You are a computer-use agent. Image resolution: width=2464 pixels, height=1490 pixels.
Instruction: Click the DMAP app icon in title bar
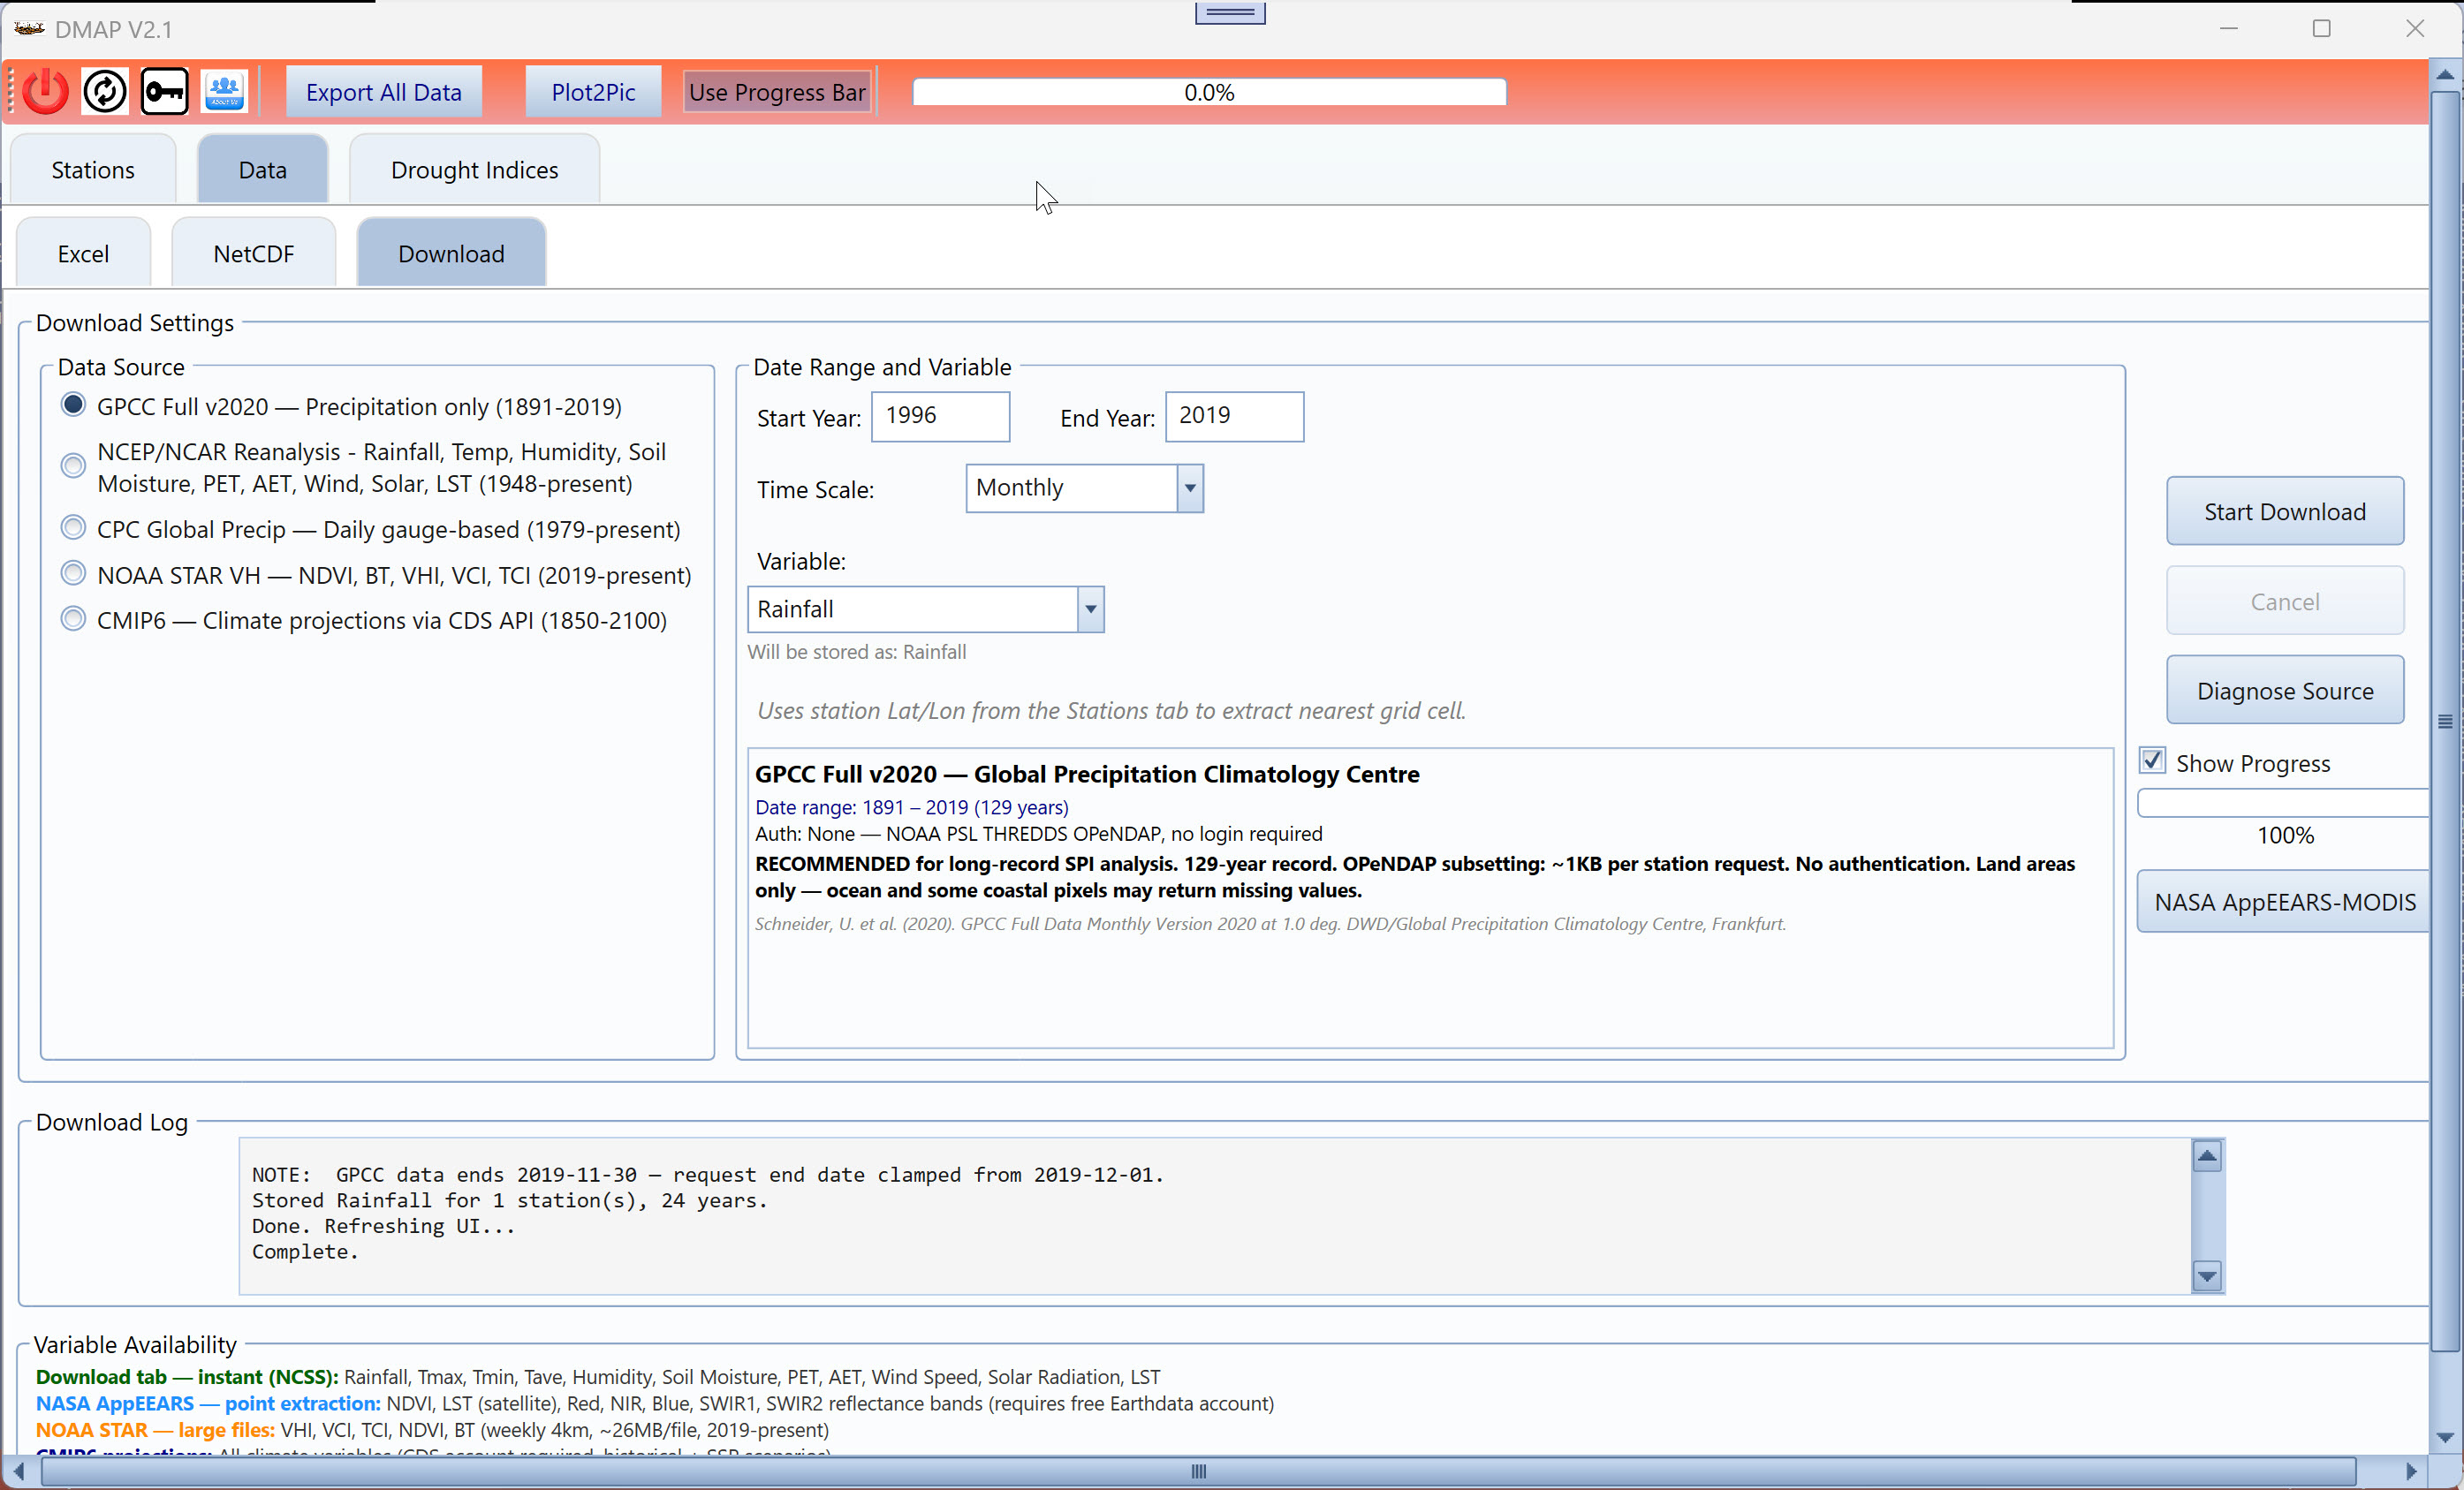30,29
